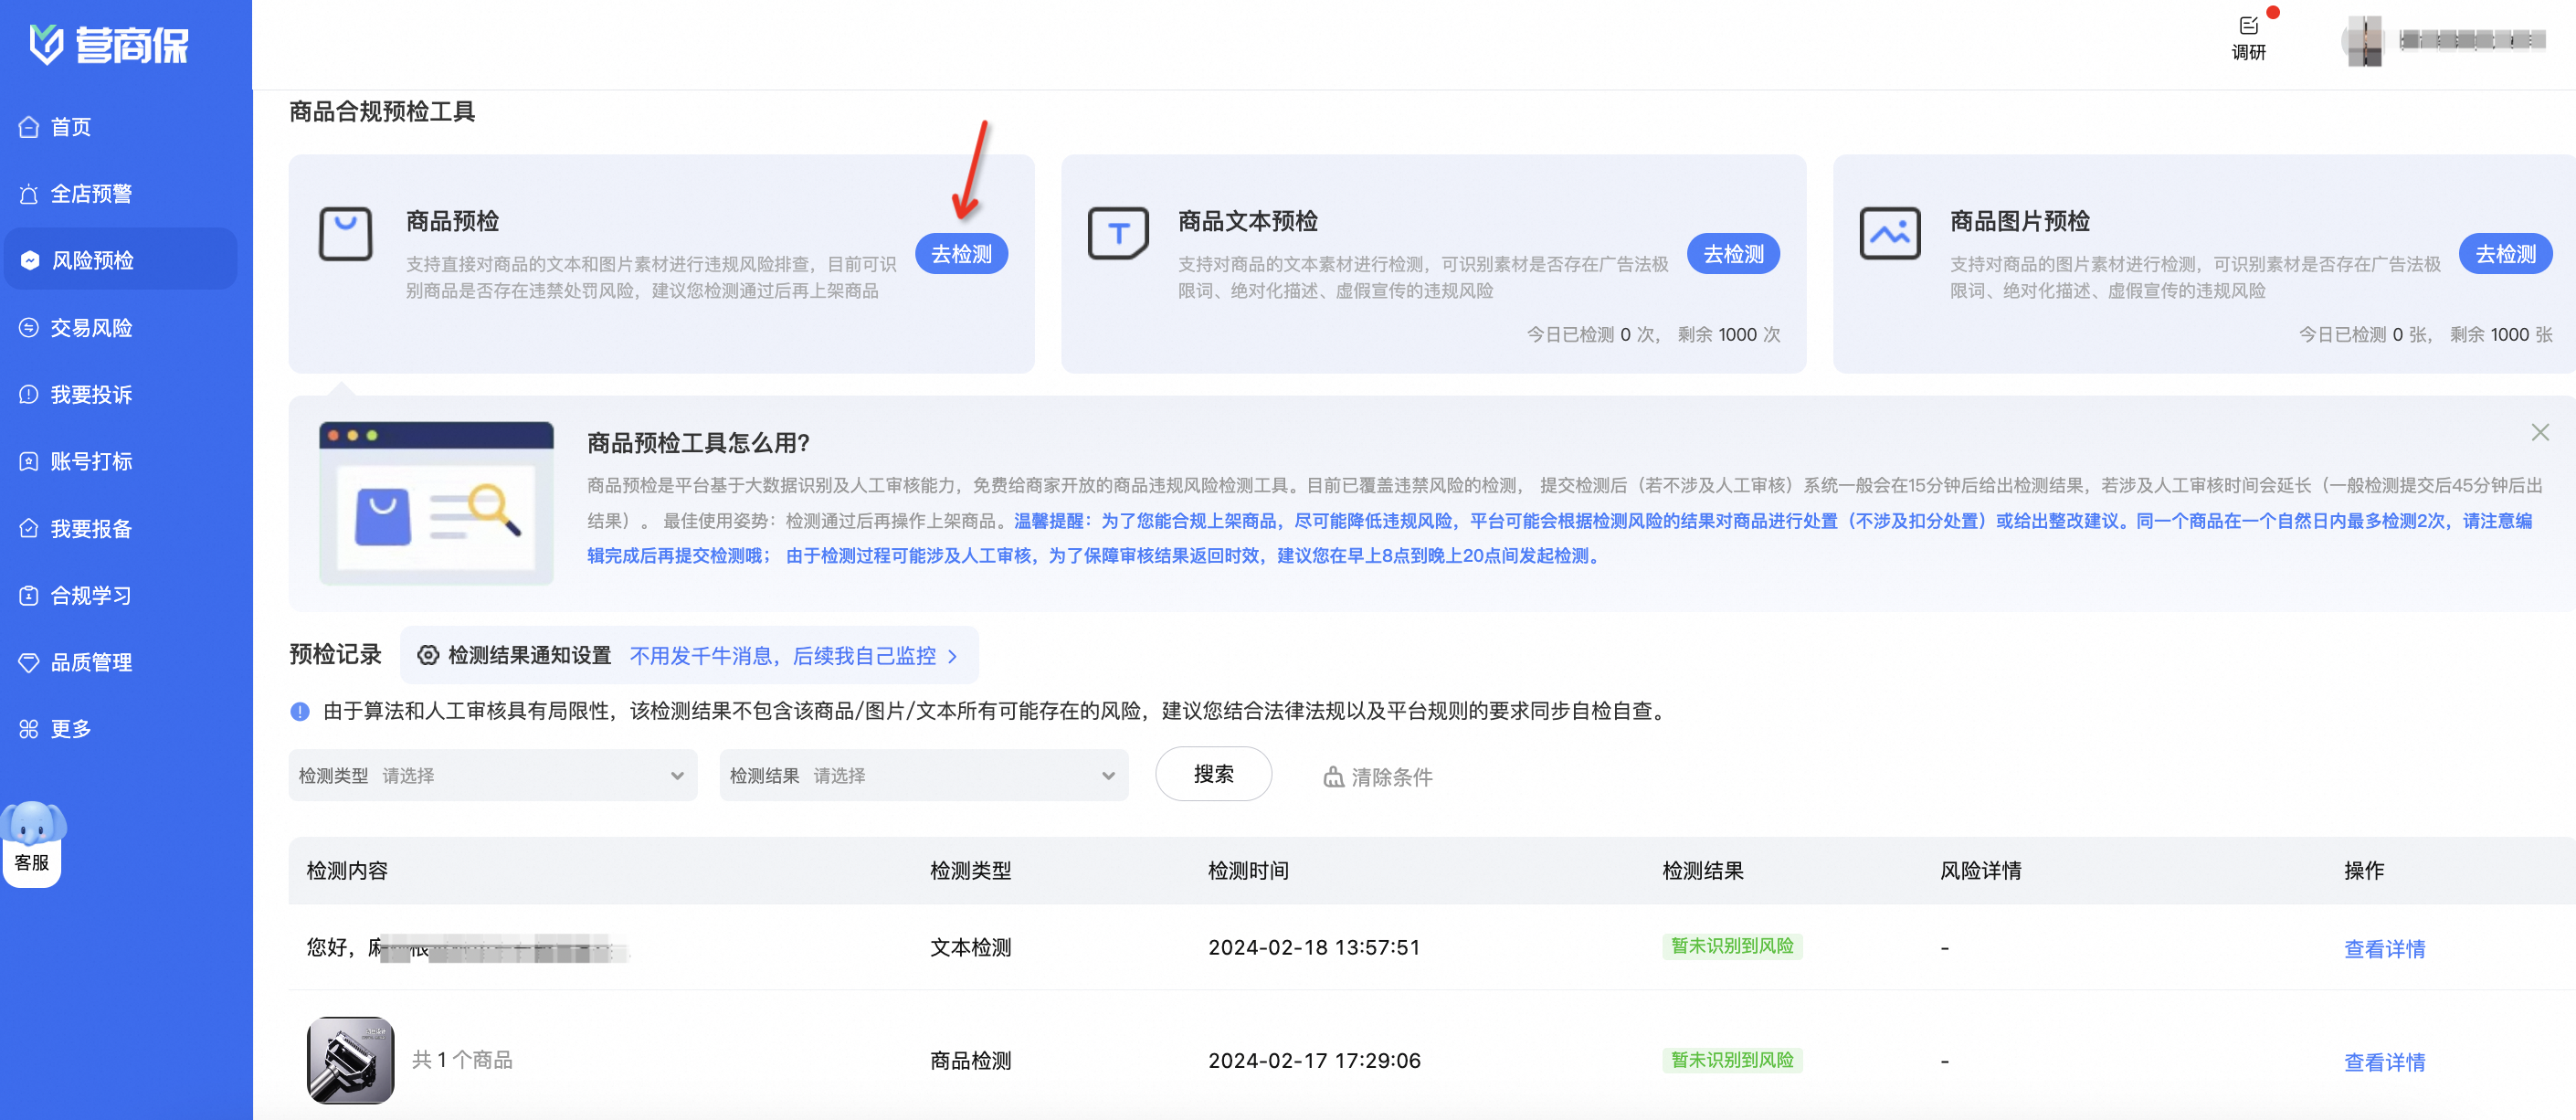Image resolution: width=2576 pixels, height=1120 pixels.
Task: Click the 品质管理 diamond icon
Action: [x=29, y=662]
